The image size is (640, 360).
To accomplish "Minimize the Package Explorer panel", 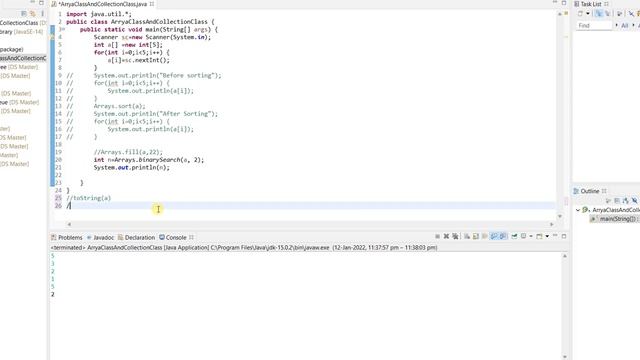I will (33, 2).
